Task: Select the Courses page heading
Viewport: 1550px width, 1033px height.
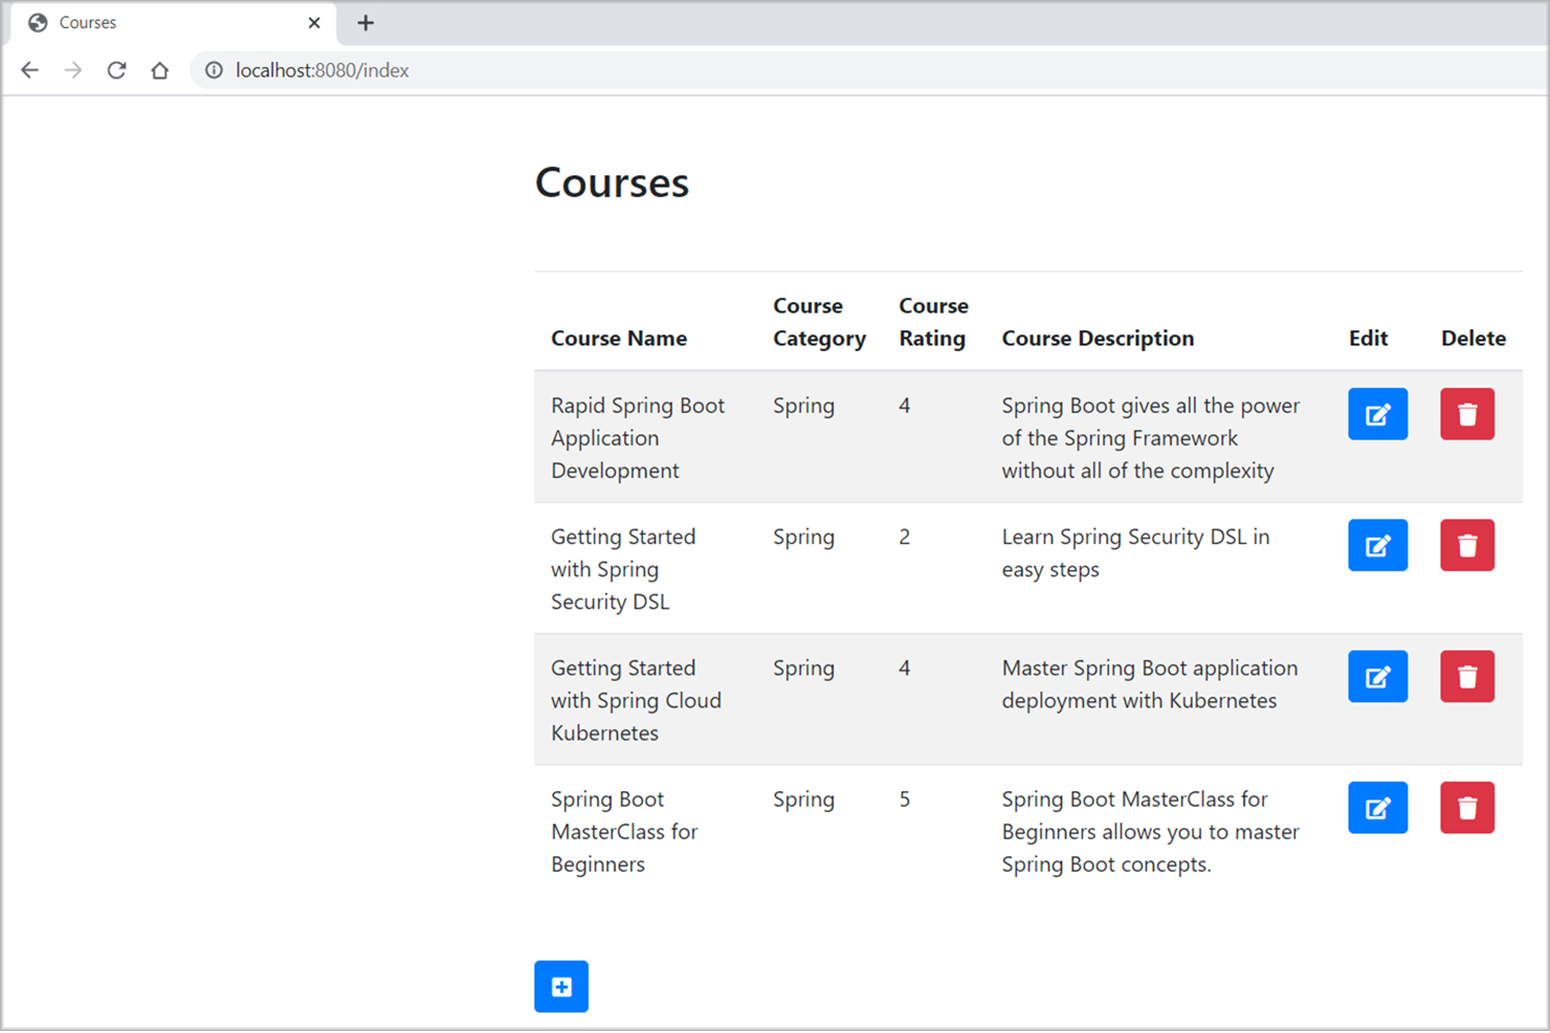Action: [x=611, y=182]
